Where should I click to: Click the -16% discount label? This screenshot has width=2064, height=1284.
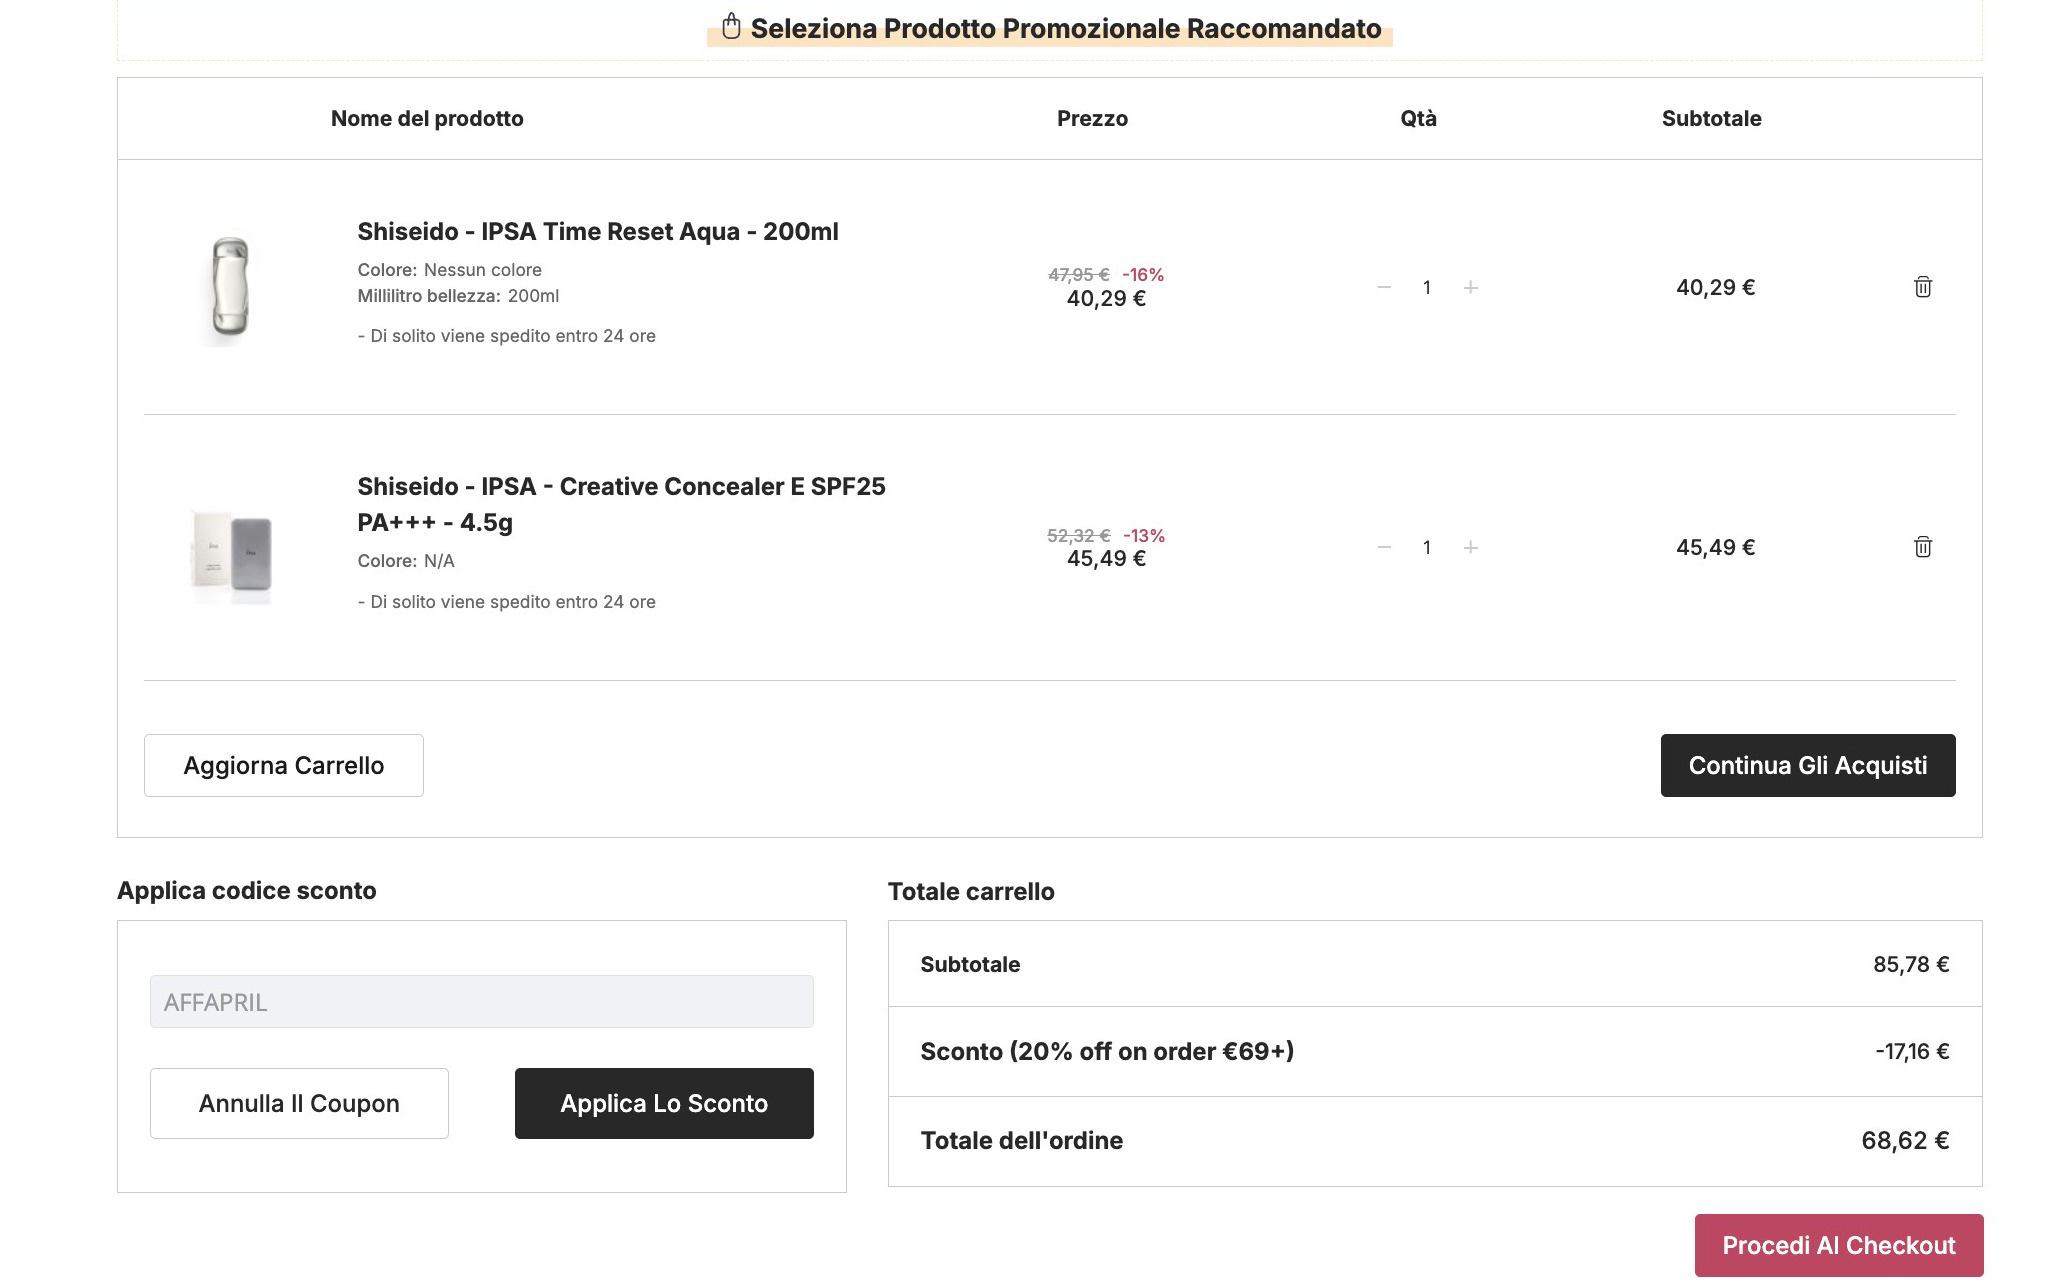tap(1143, 274)
